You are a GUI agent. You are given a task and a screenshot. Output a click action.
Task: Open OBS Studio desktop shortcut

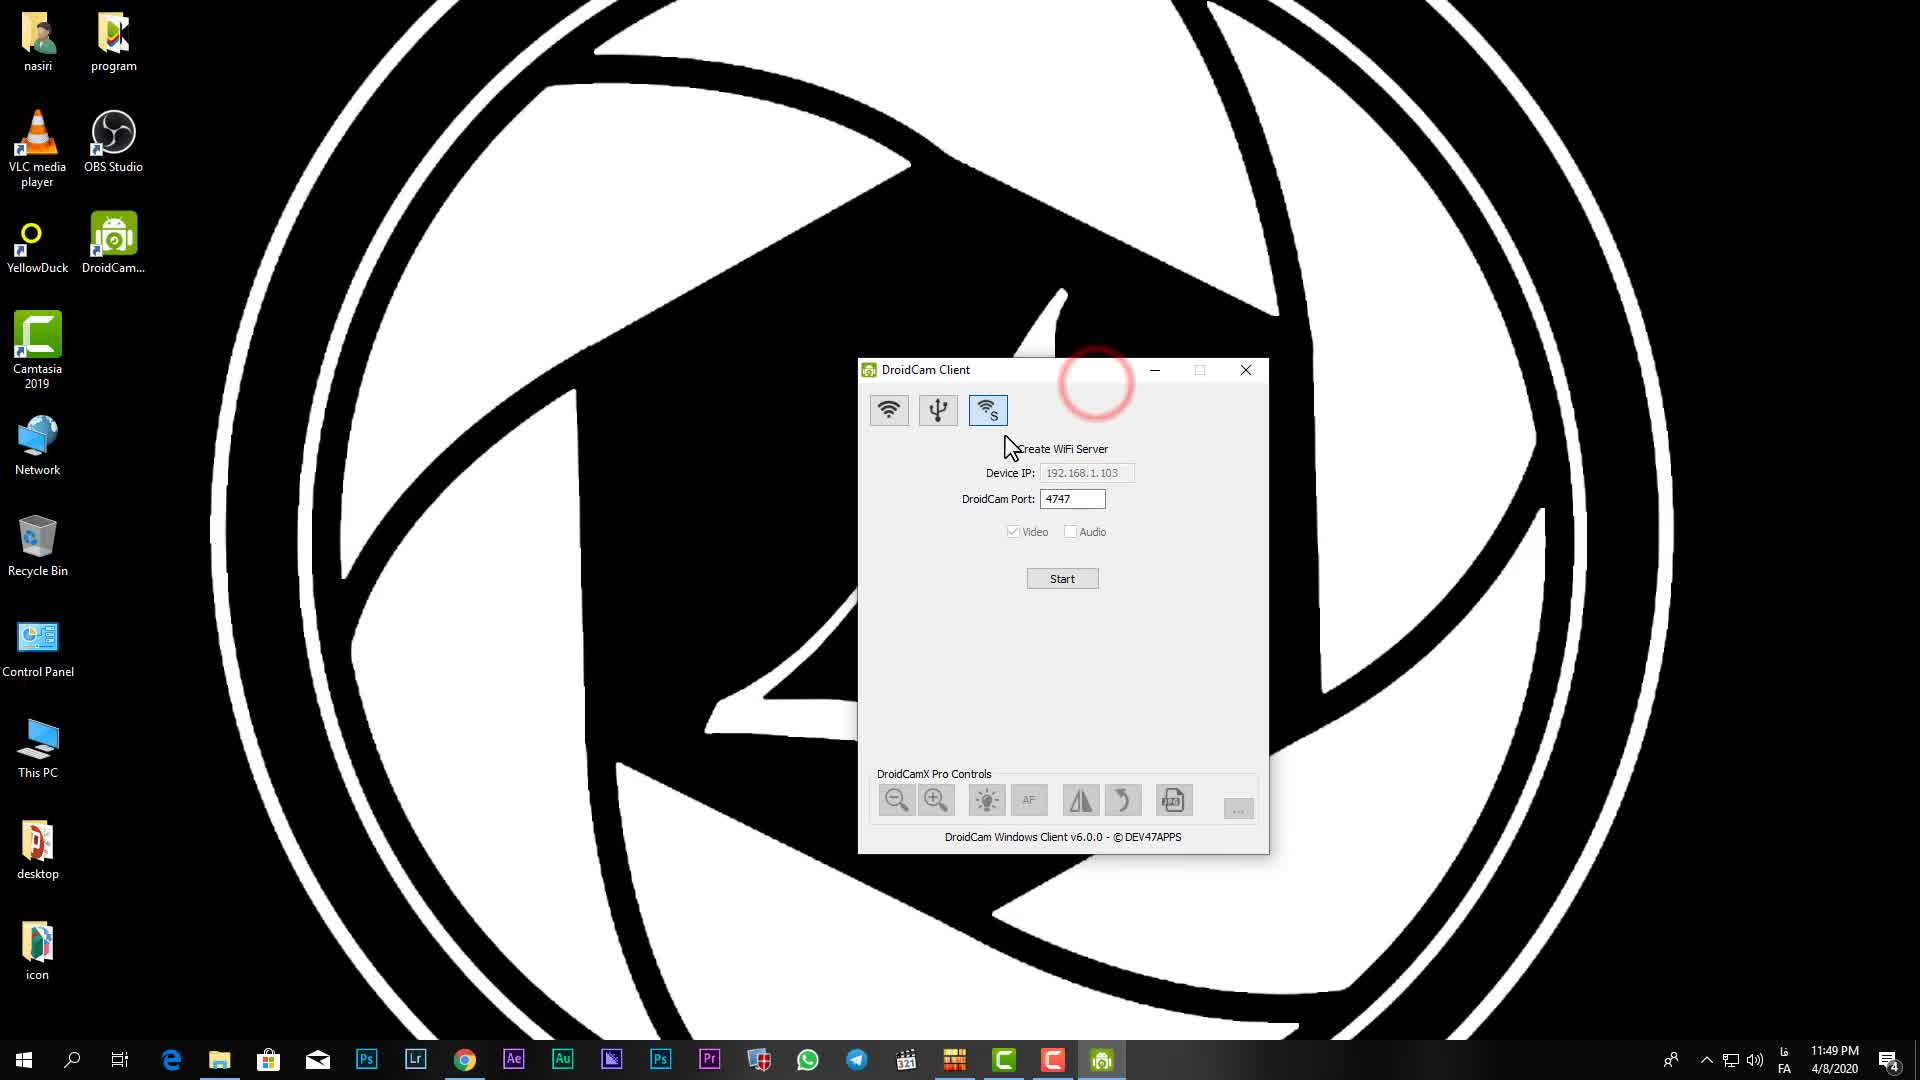113,141
